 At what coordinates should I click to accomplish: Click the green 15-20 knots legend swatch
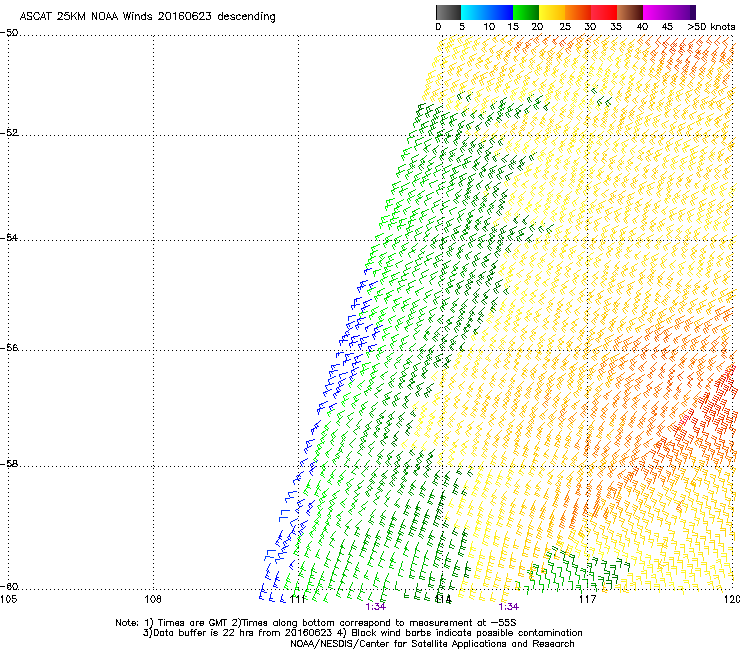pyautogui.click(x=526, y=12)
